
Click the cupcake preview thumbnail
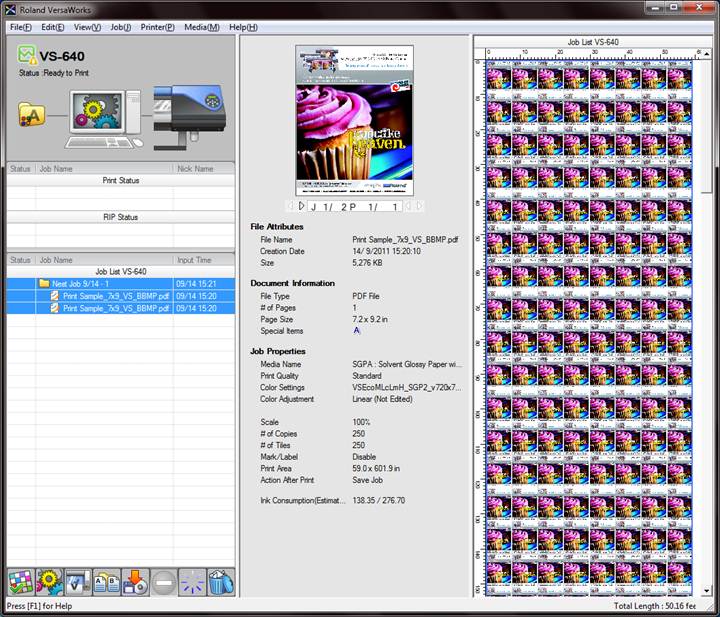(356, 120)
